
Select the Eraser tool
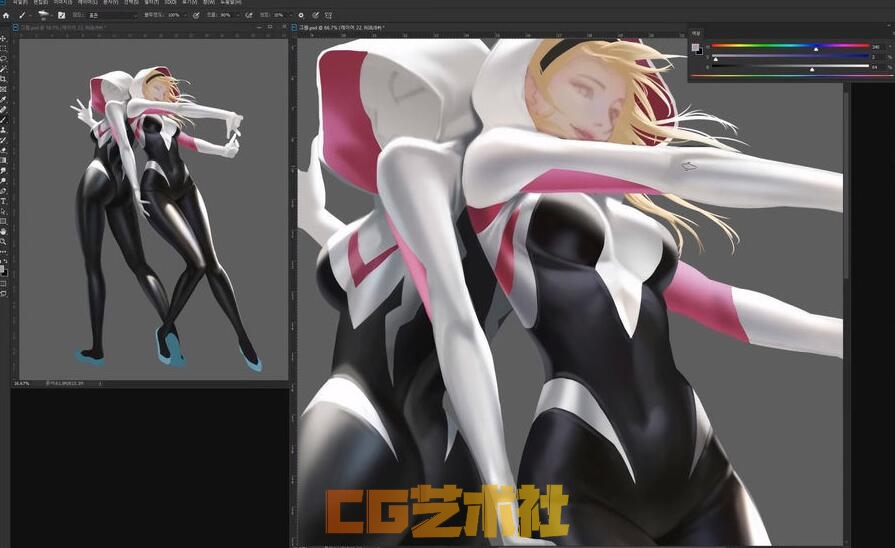pos(3,150)
